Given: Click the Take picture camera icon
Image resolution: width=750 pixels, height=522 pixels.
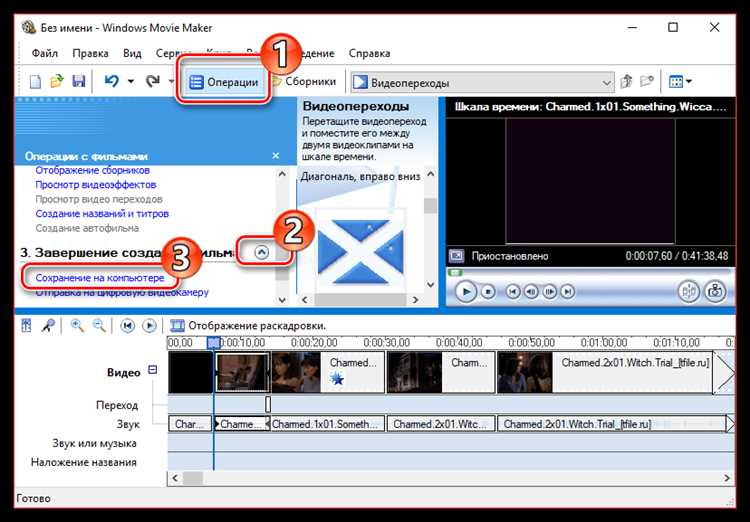Looking at the screenshot, I should coord(715,291).
